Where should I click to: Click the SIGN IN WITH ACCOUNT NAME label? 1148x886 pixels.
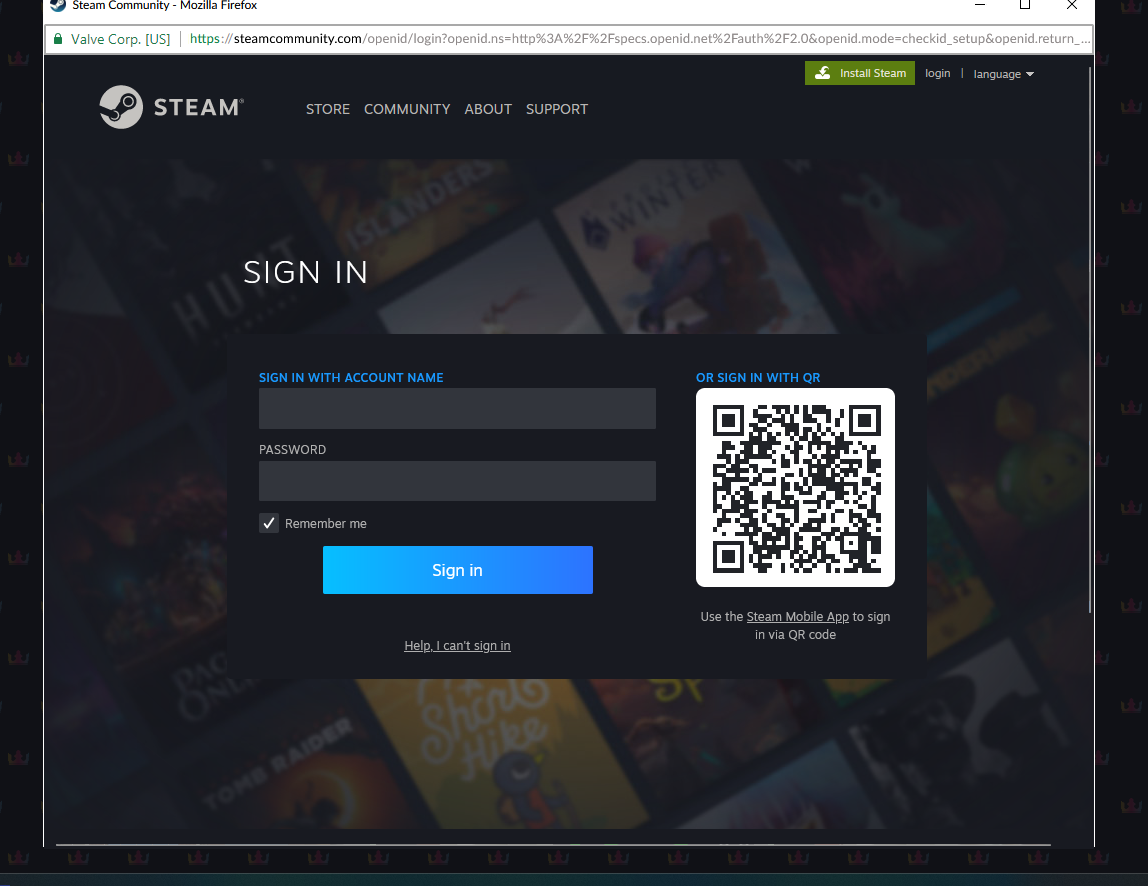point(351,378)
